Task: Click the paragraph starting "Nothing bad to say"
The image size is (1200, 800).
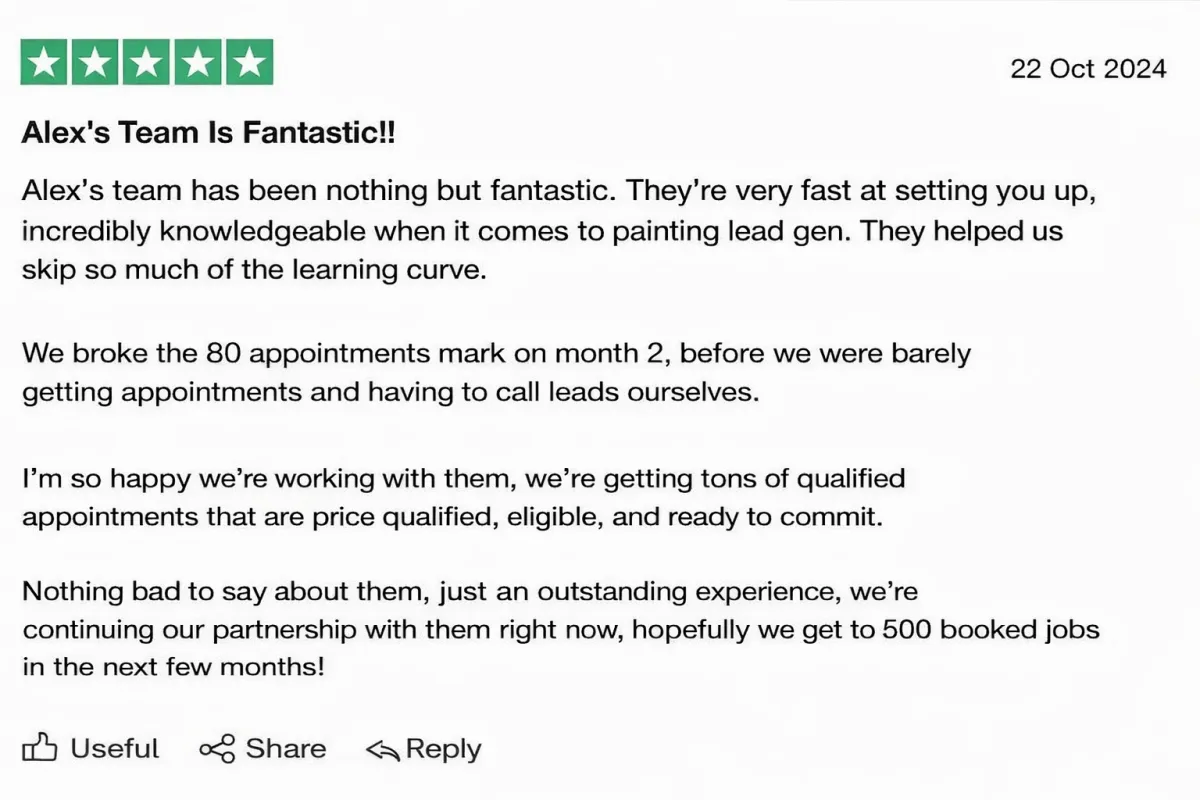Action: coord(561,631)
